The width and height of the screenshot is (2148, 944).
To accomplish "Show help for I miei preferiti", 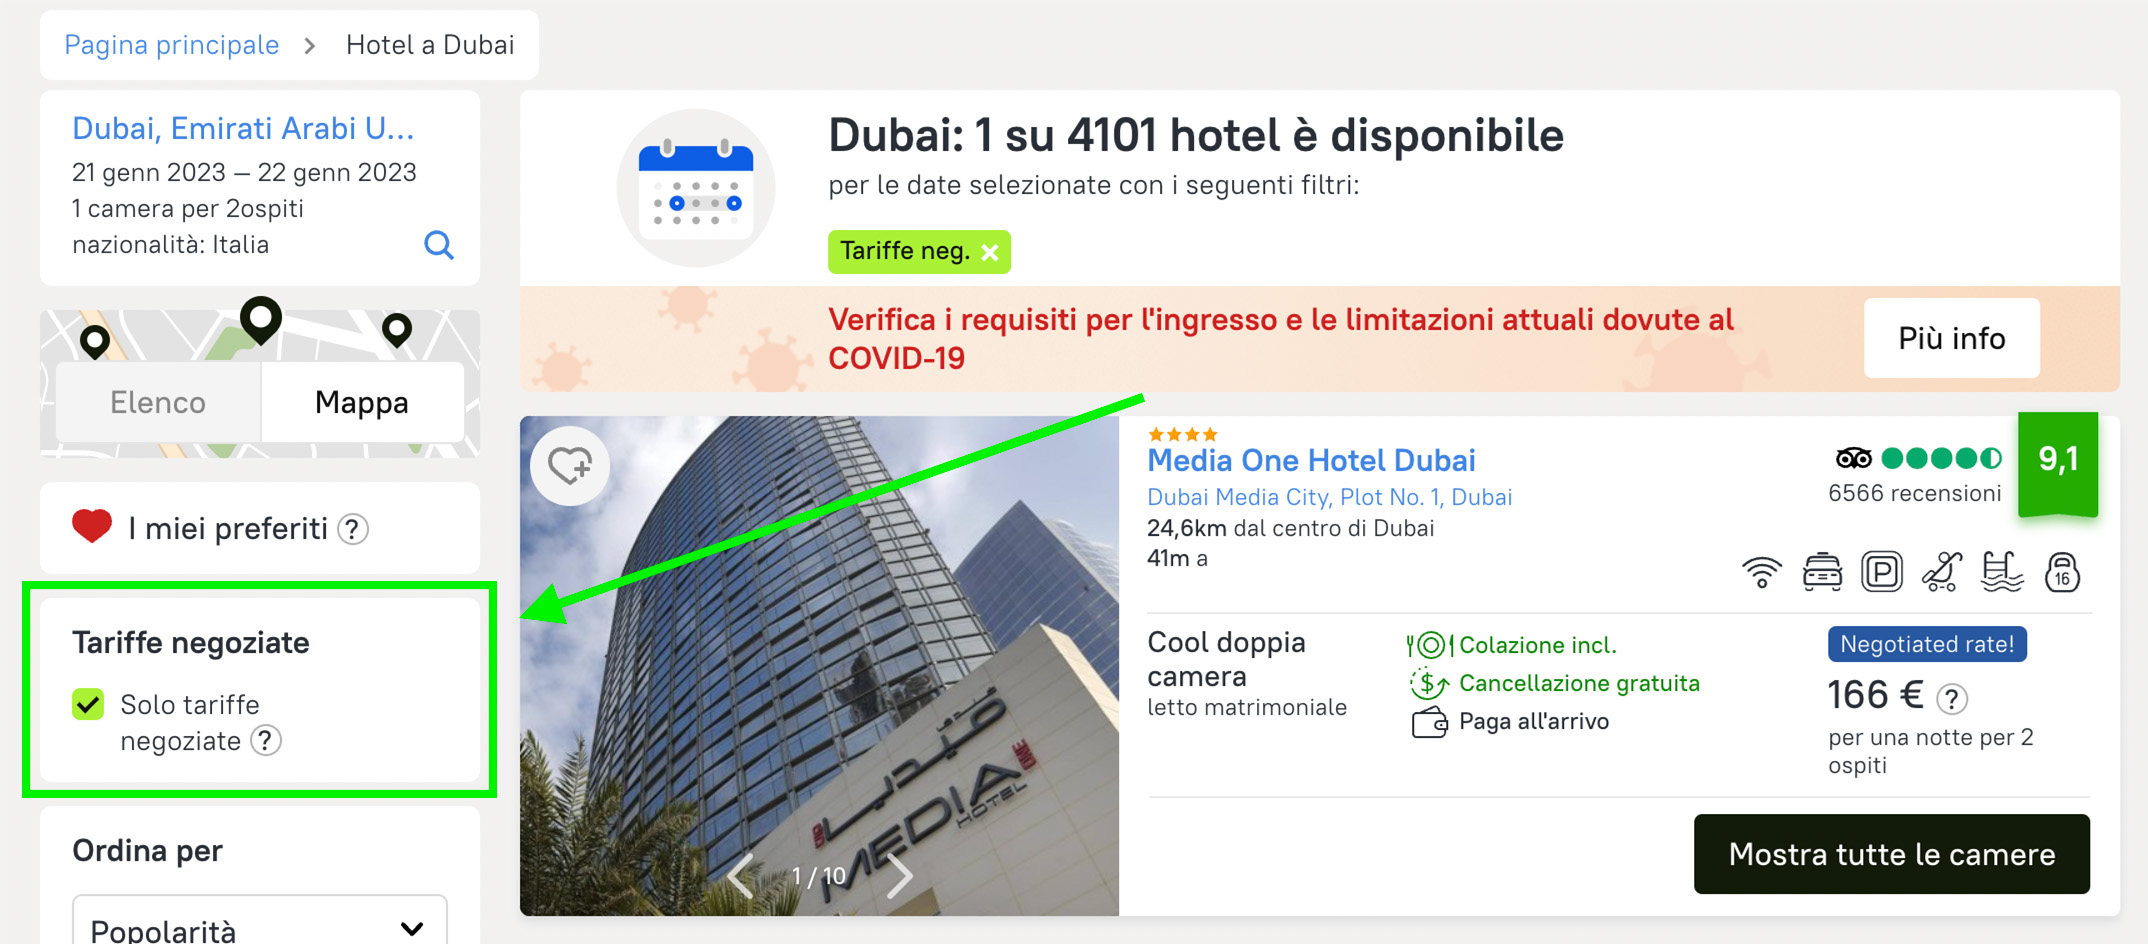I will (x=353, y=529).
